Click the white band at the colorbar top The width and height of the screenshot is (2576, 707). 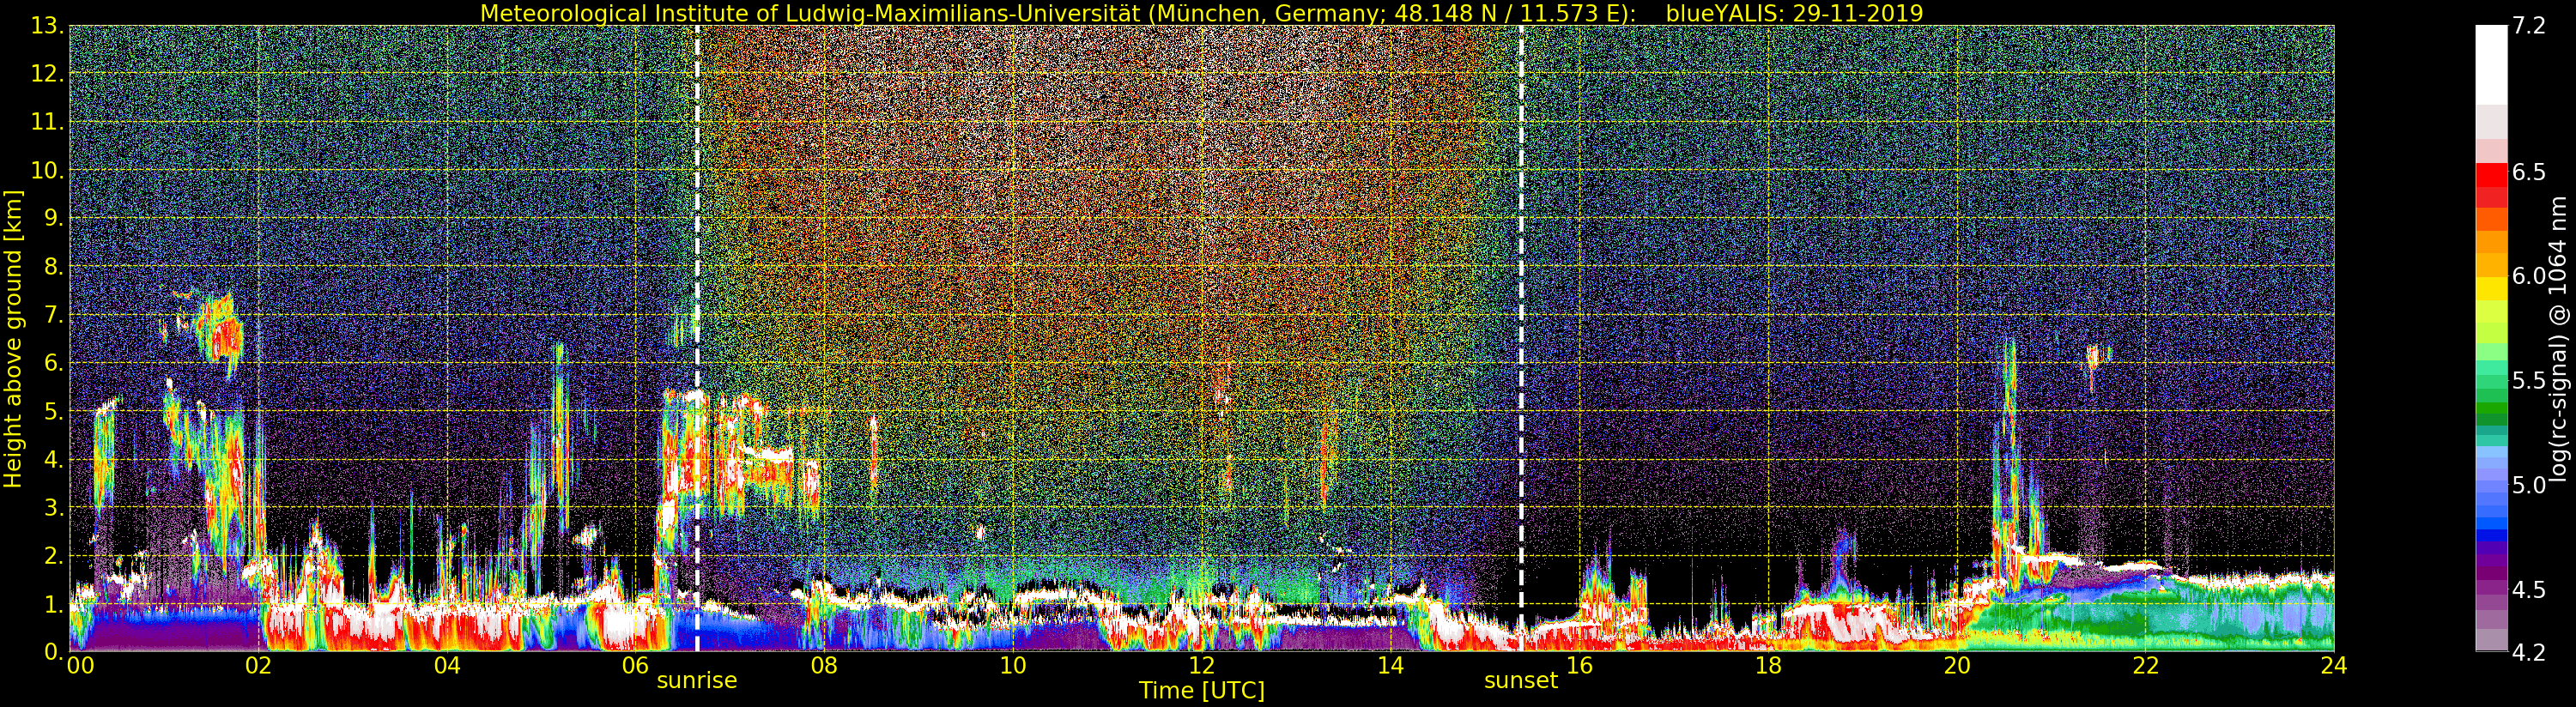[2491, 65]
